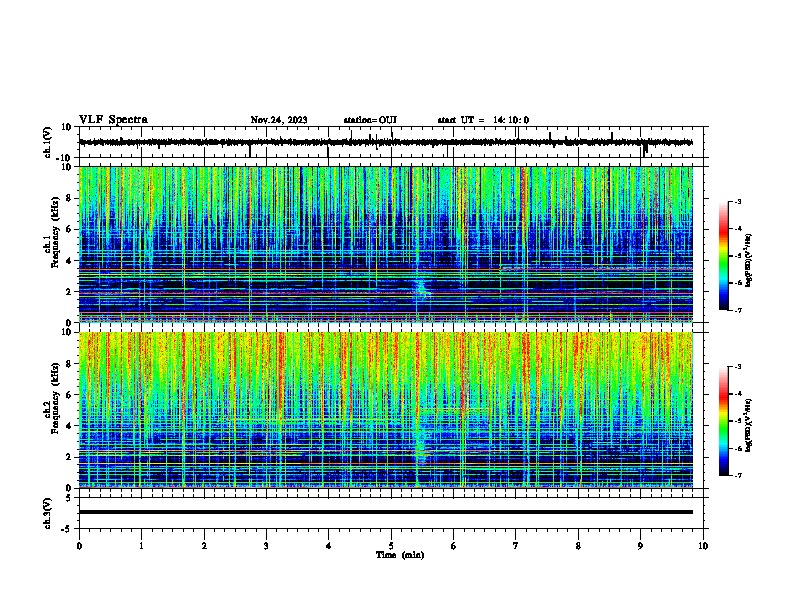Click the time axis tick label "1"

(x=141, y=546)
